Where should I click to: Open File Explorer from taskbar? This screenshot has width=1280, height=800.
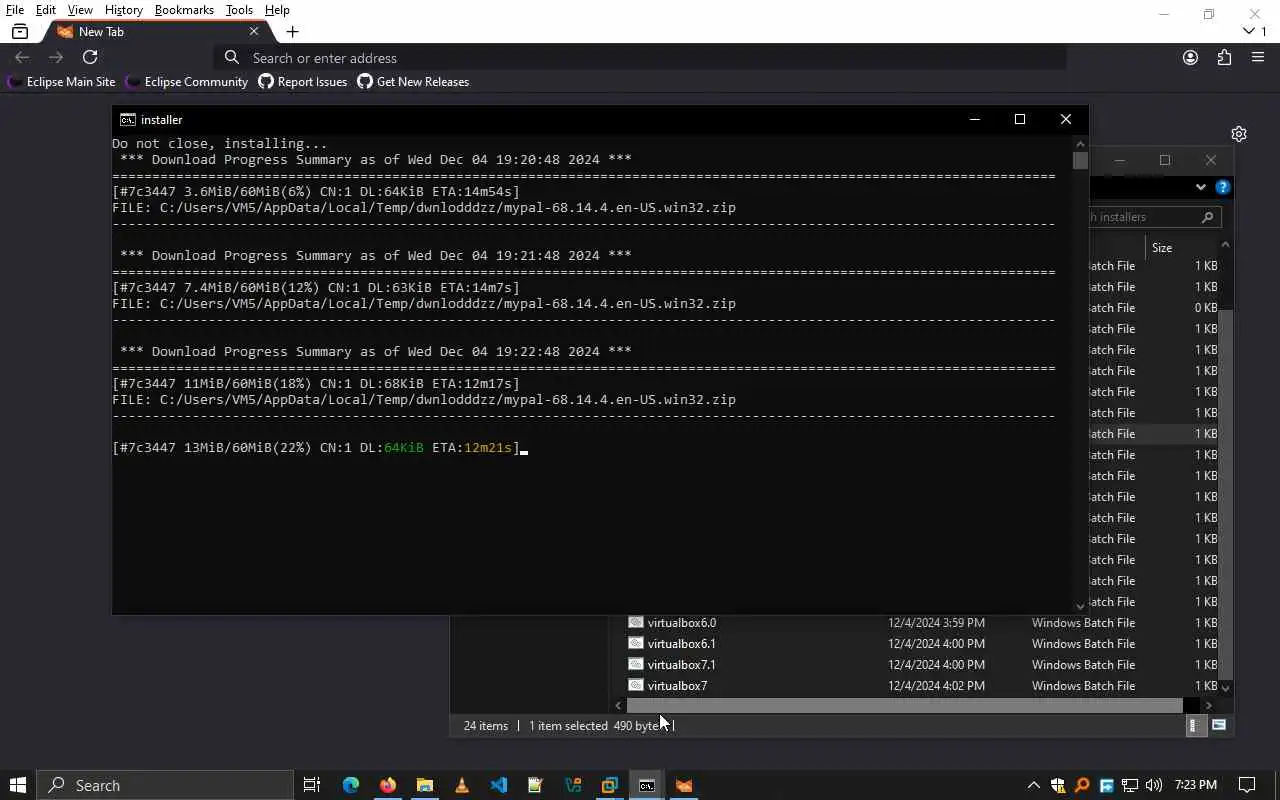click(x=425, y=785)
